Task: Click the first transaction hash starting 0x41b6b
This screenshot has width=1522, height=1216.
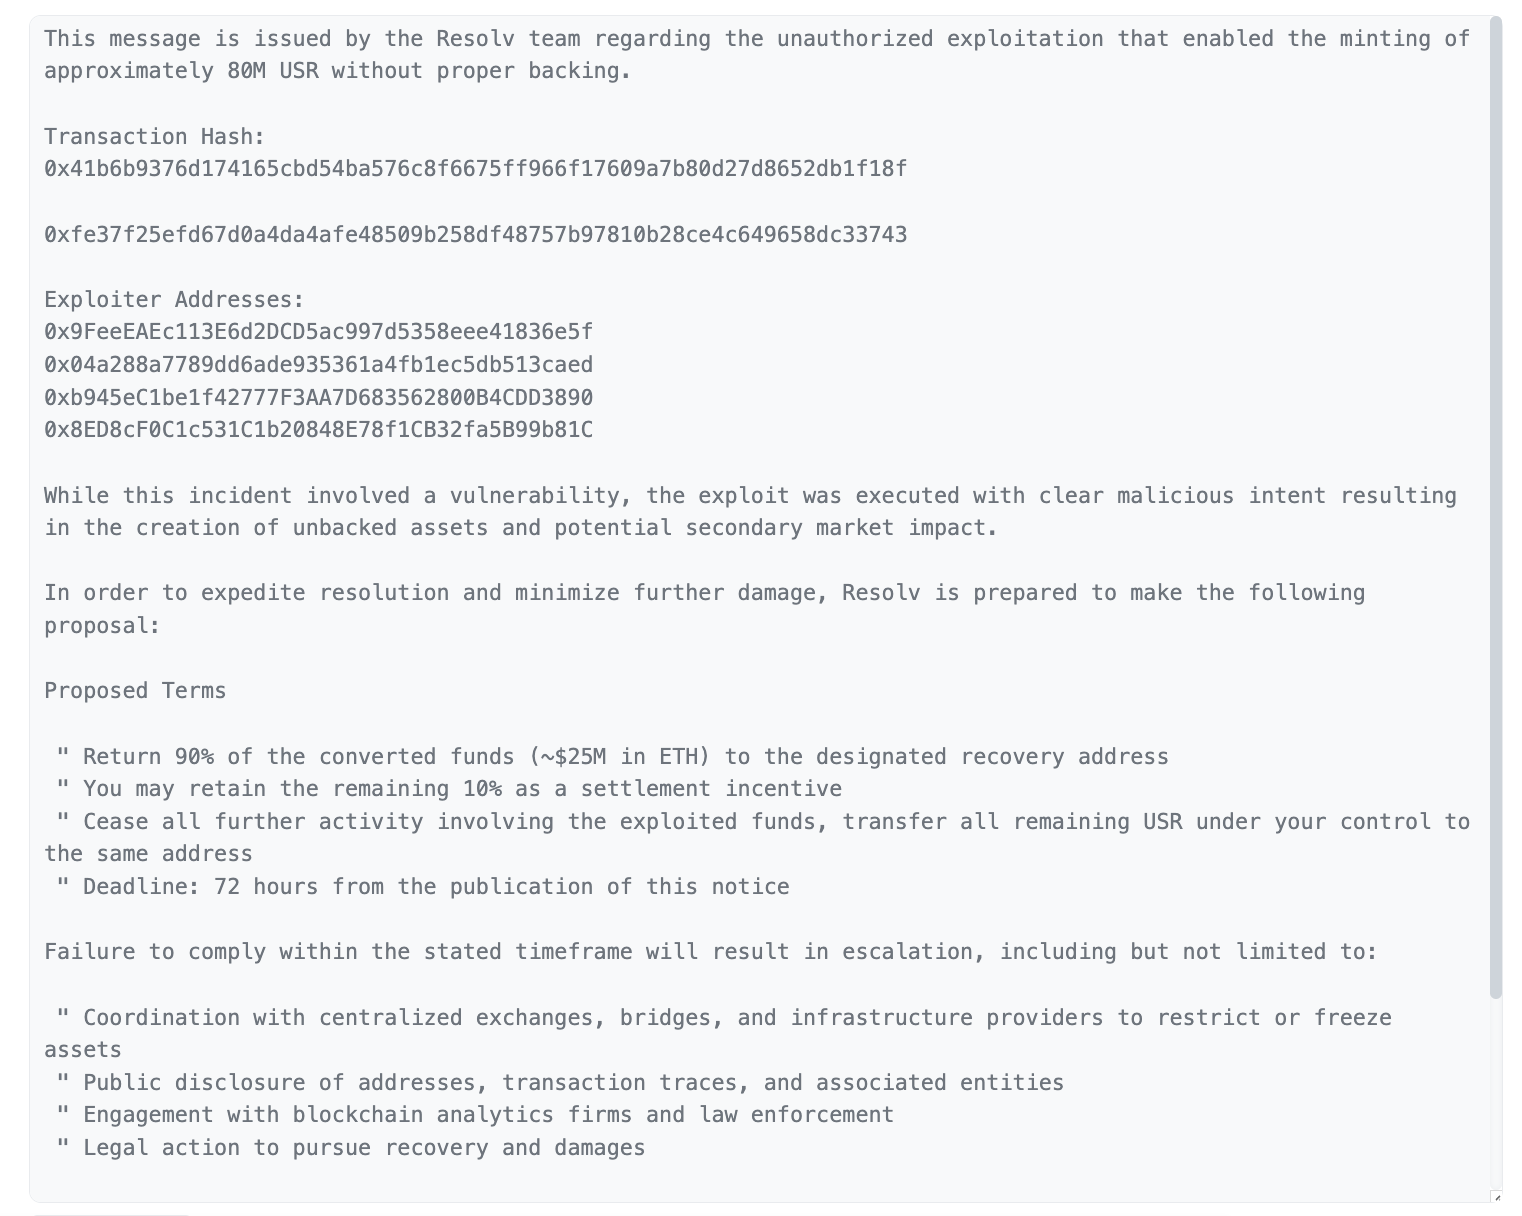Action: pyautogui.click(x=475, y=169)
